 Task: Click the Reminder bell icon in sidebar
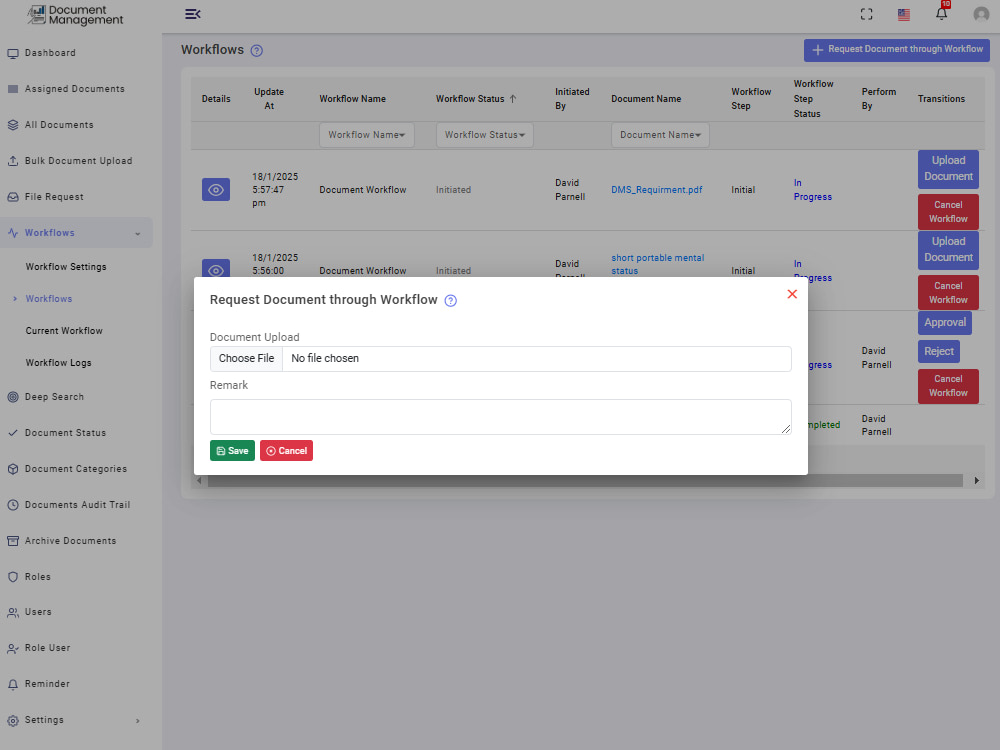13,684
